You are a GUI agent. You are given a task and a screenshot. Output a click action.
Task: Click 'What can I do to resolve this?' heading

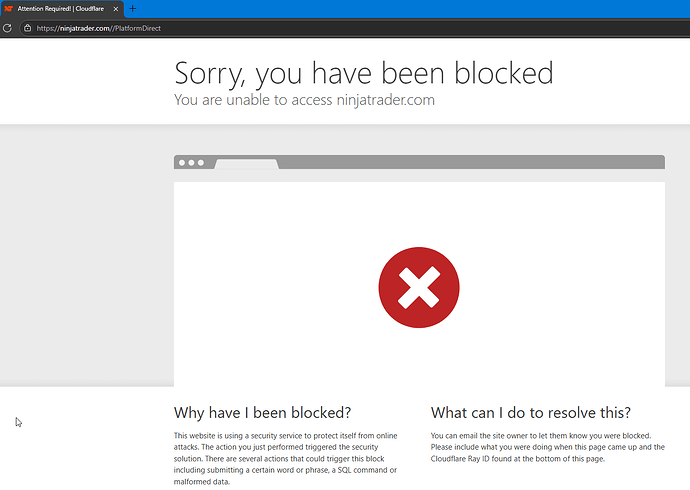click(x=531, y=413)
